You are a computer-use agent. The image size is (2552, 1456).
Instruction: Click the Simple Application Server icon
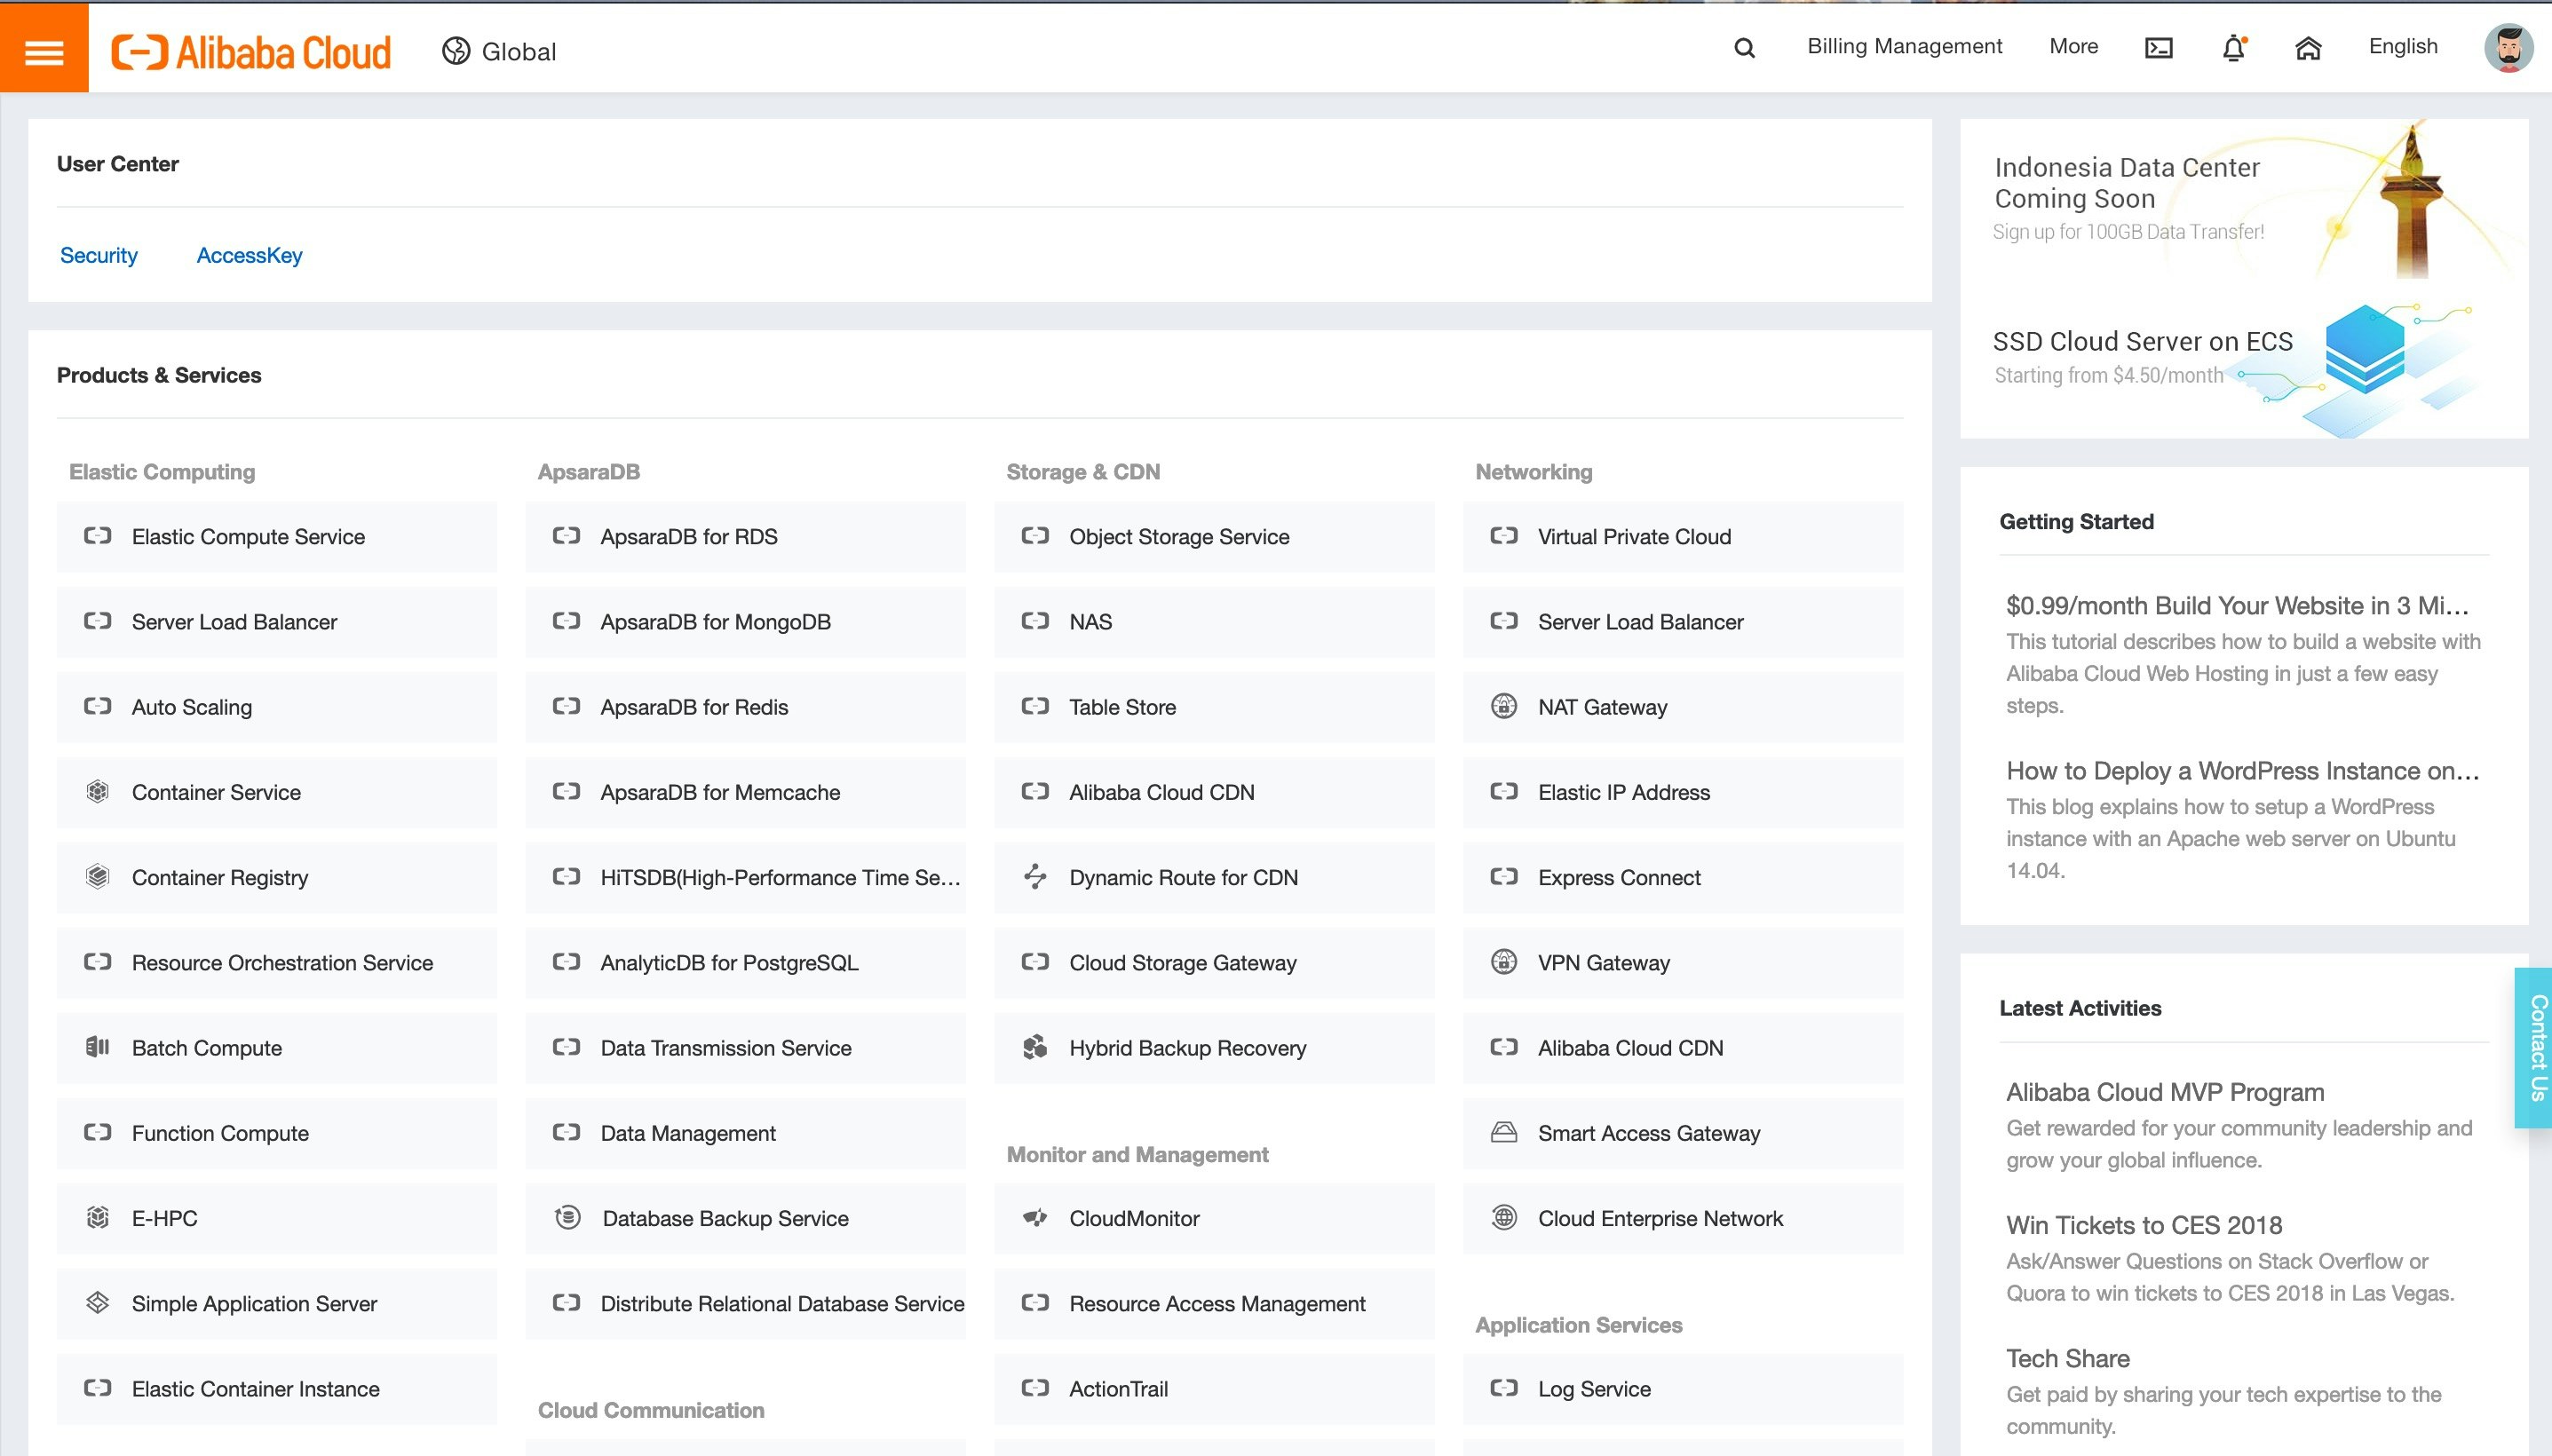click(97, 1302)
